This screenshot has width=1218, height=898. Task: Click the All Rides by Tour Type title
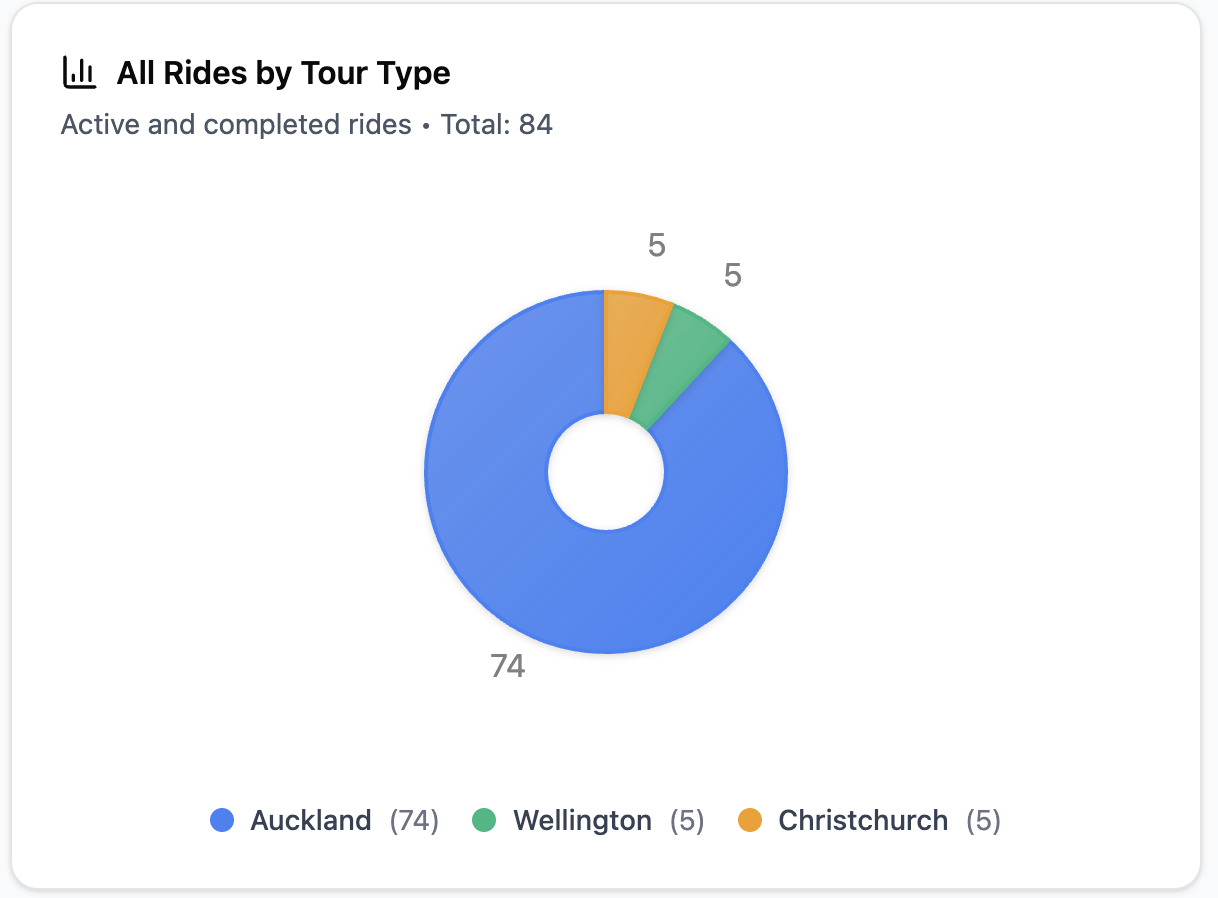pyautogui.click(x=283, y=72)
